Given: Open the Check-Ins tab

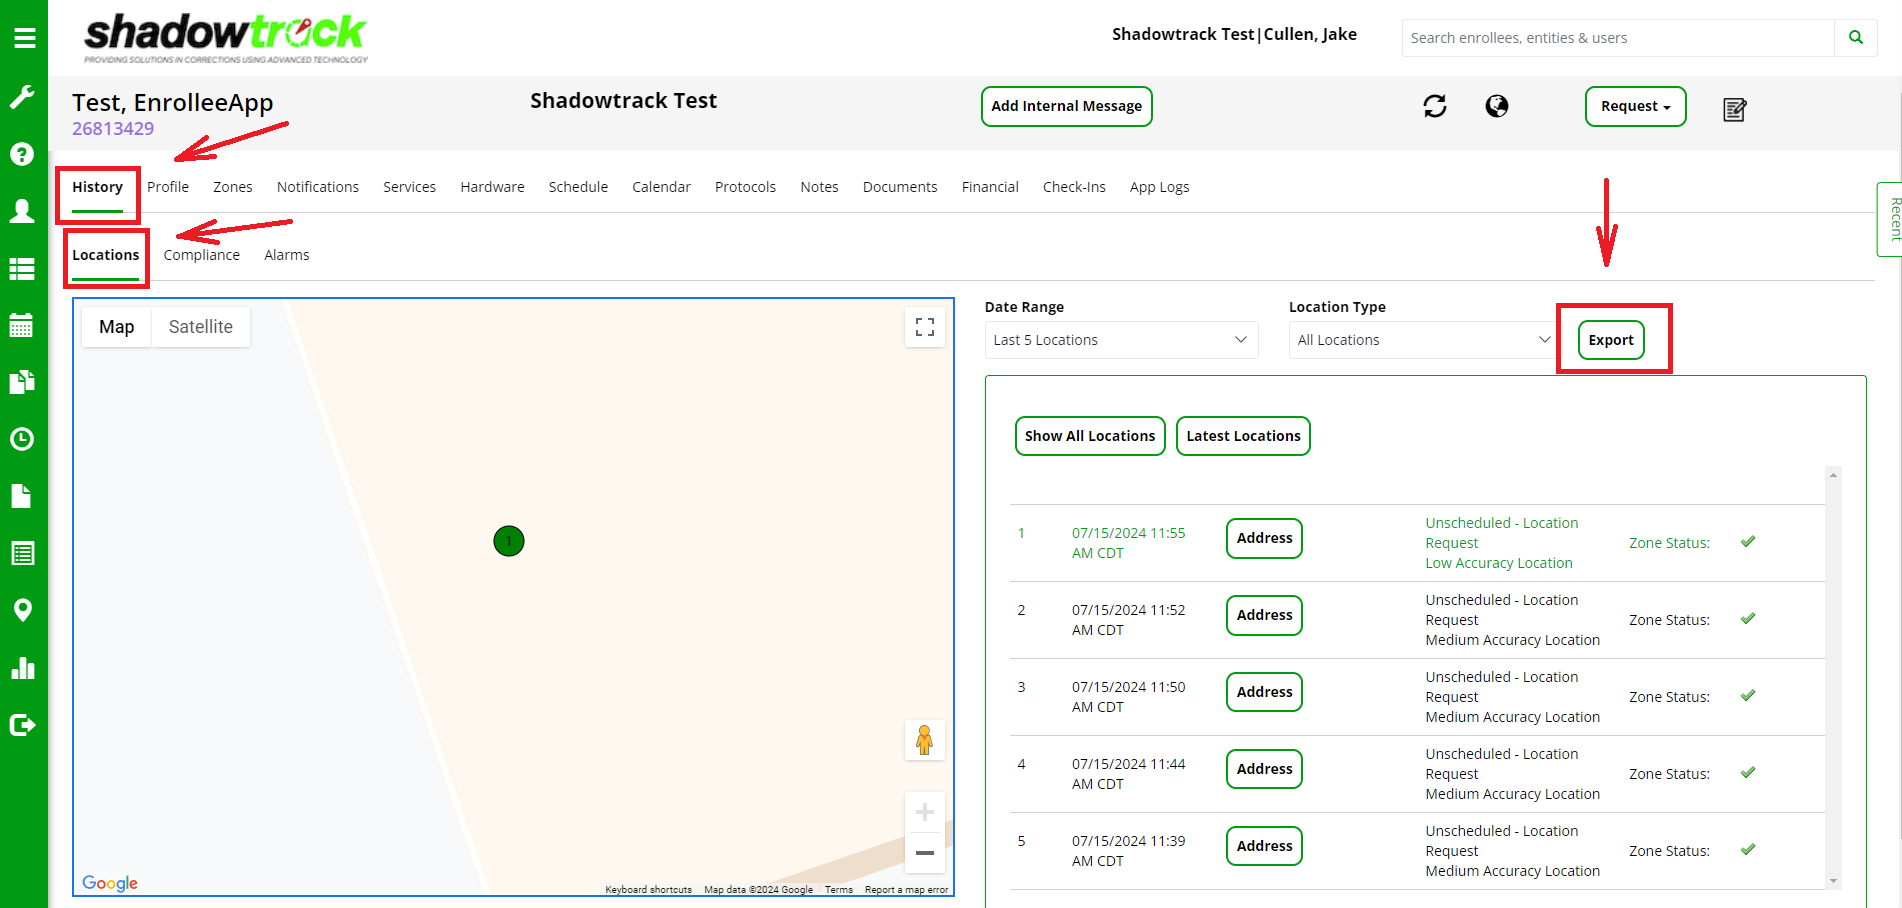Looking at the screenshot, I should tap(1074, 187).
